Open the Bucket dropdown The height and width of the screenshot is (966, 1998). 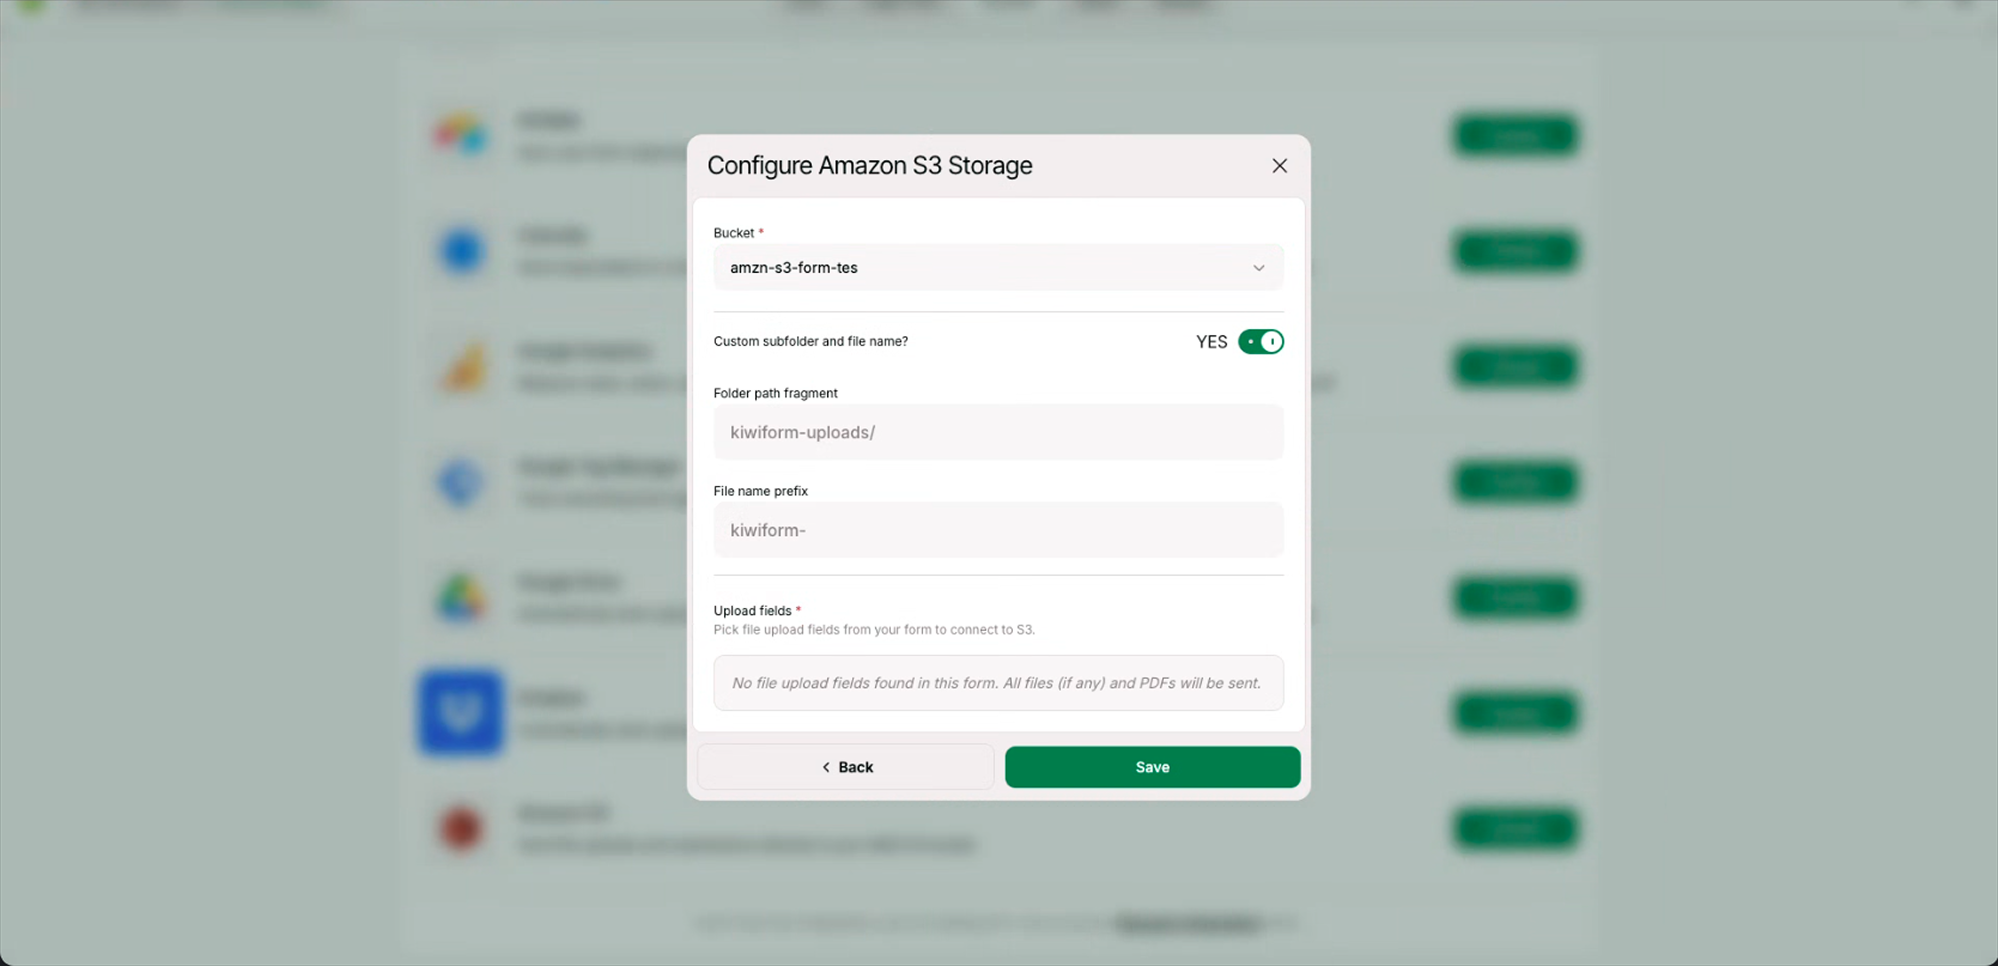(x=998, y=268)
